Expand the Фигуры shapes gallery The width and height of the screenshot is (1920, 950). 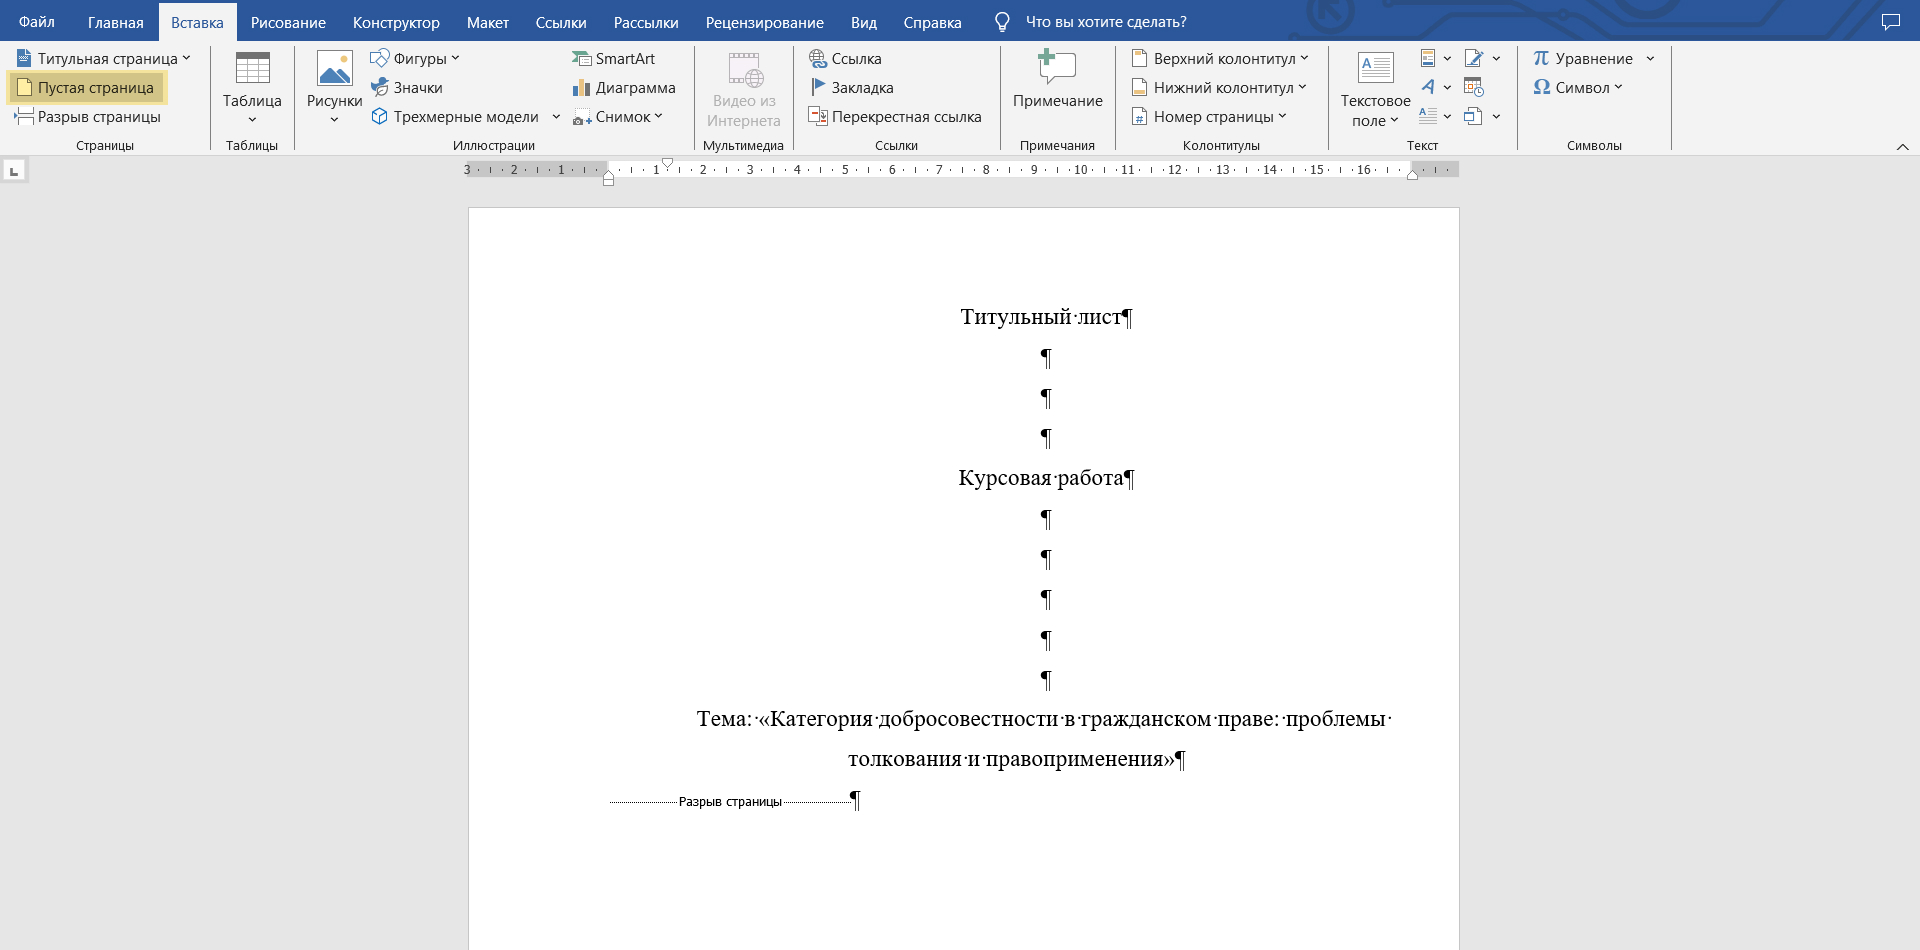414,58
